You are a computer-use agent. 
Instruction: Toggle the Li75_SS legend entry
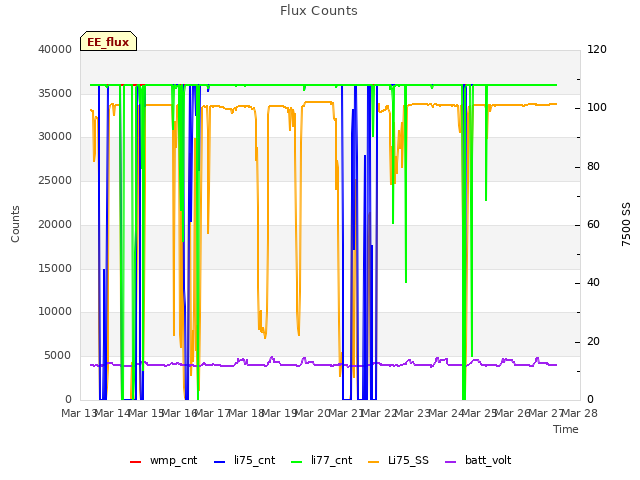coord(398,460)
